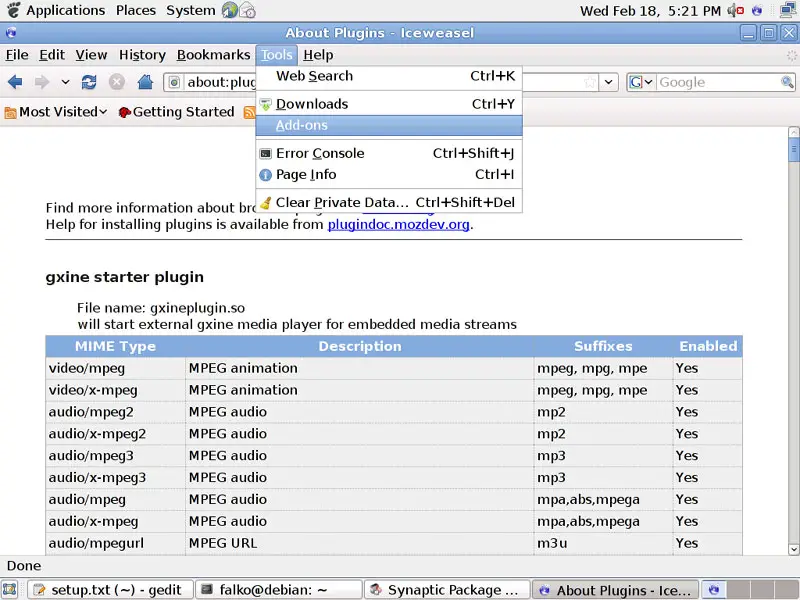Viewport: 800px width, 600px height.
Task: Open Error Console from Tools menu
Action: pyautogui.click(x=320, y=153)
